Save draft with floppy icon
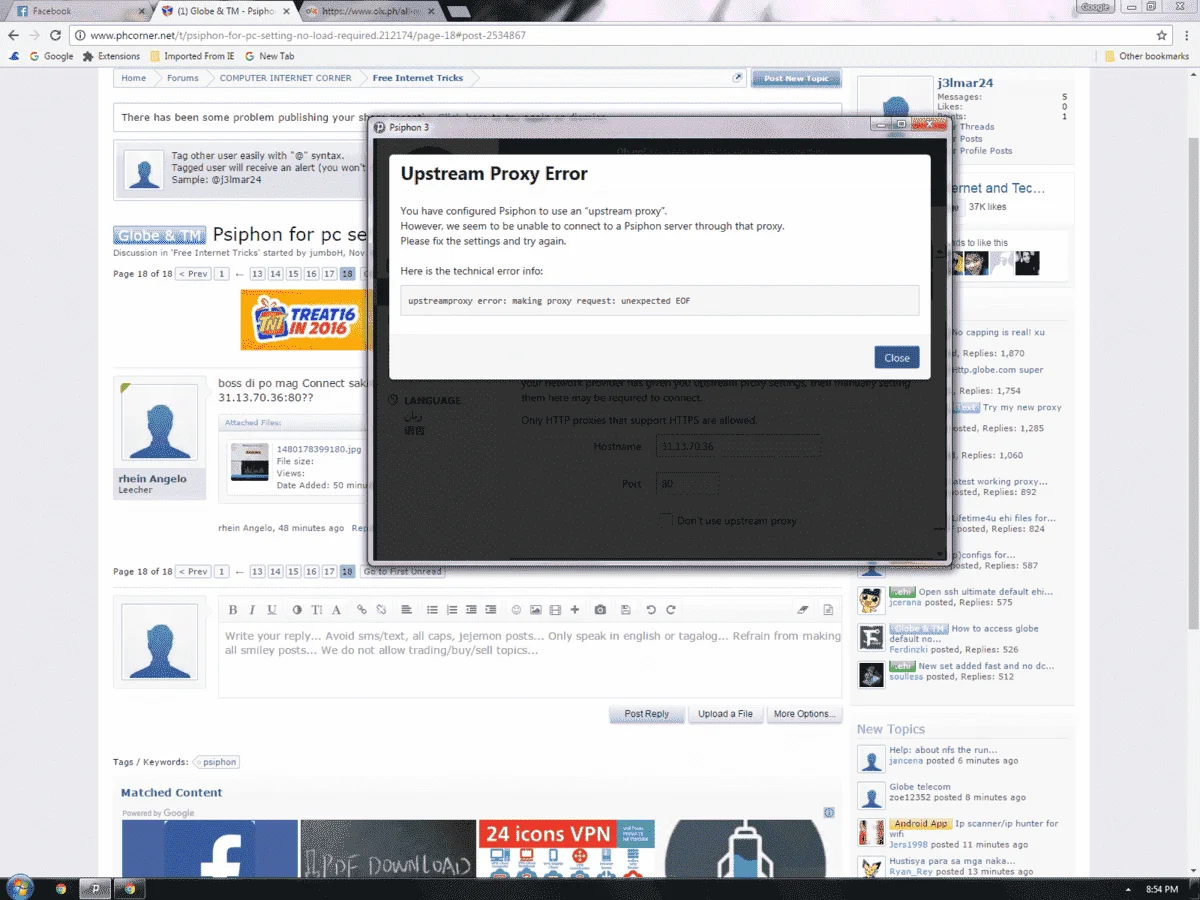The height and width of the screenshot is (900, 1200). pos(626,610)
